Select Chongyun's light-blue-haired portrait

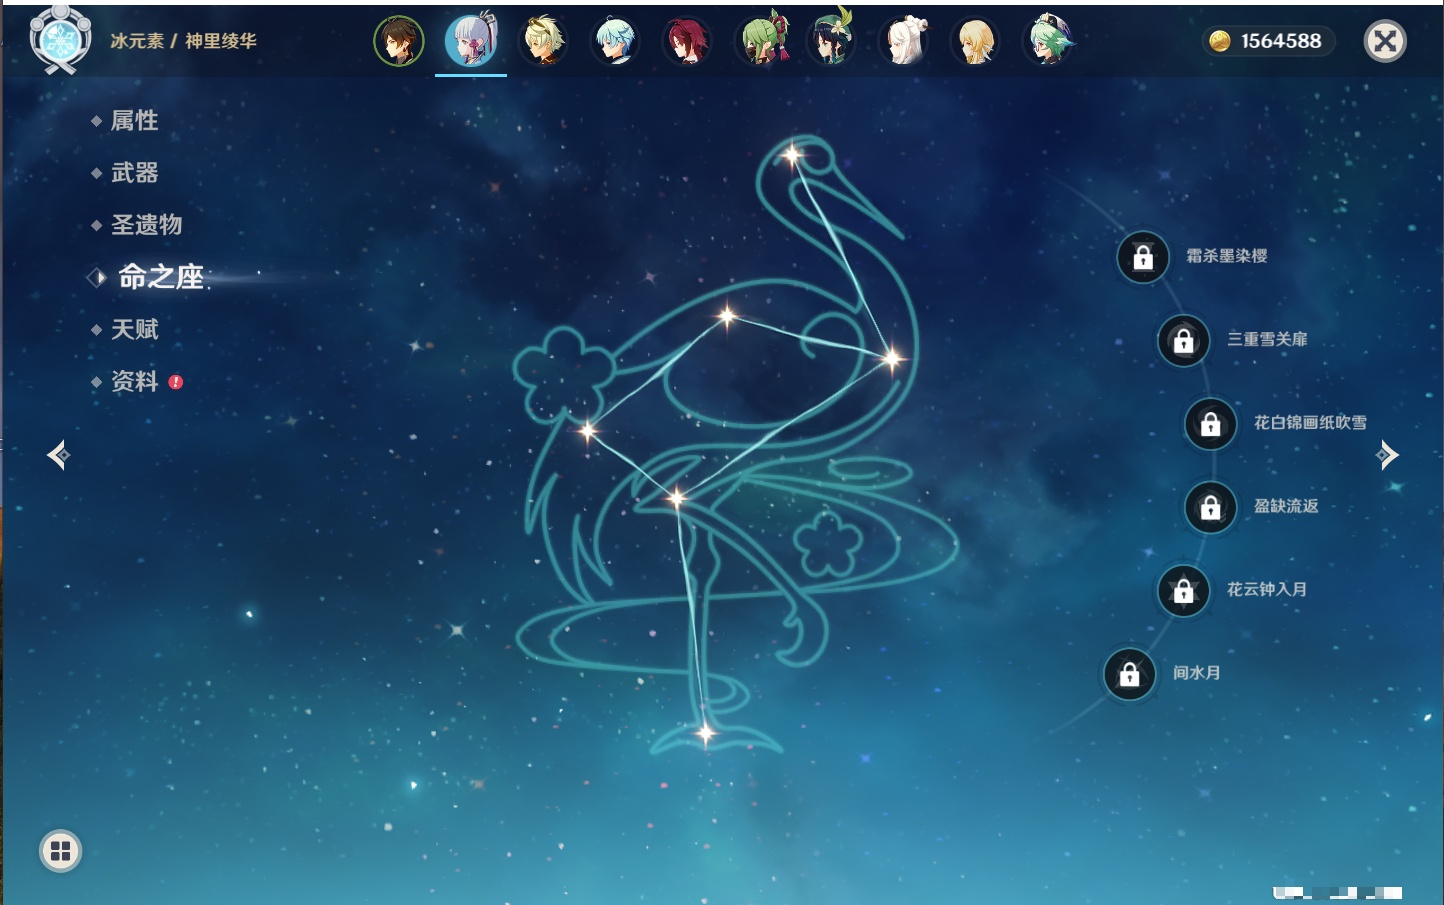click(615, 42)
